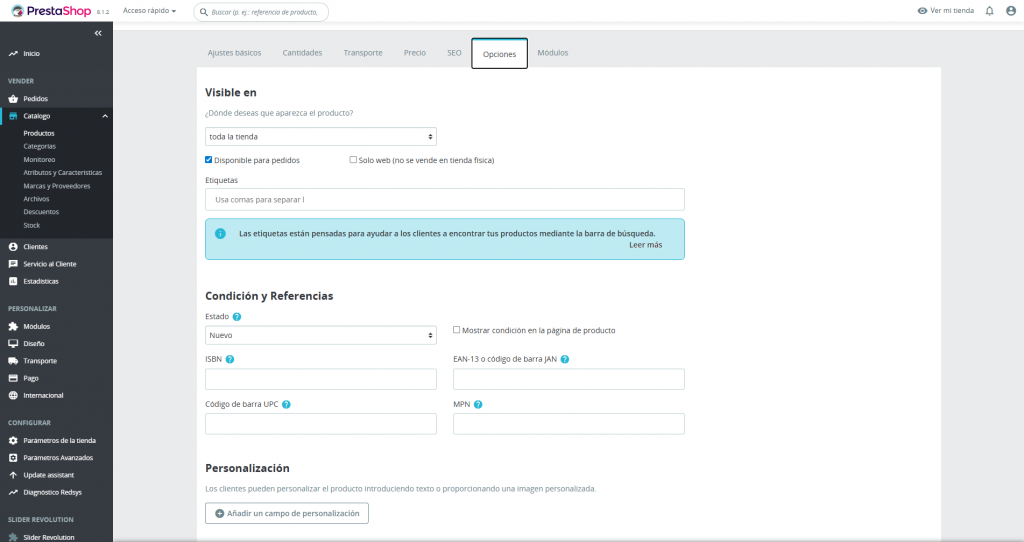The width and height of the screenshot is (1024, 542).
Task: Switch to the Precio tab
Action: [x=415, y=53]
